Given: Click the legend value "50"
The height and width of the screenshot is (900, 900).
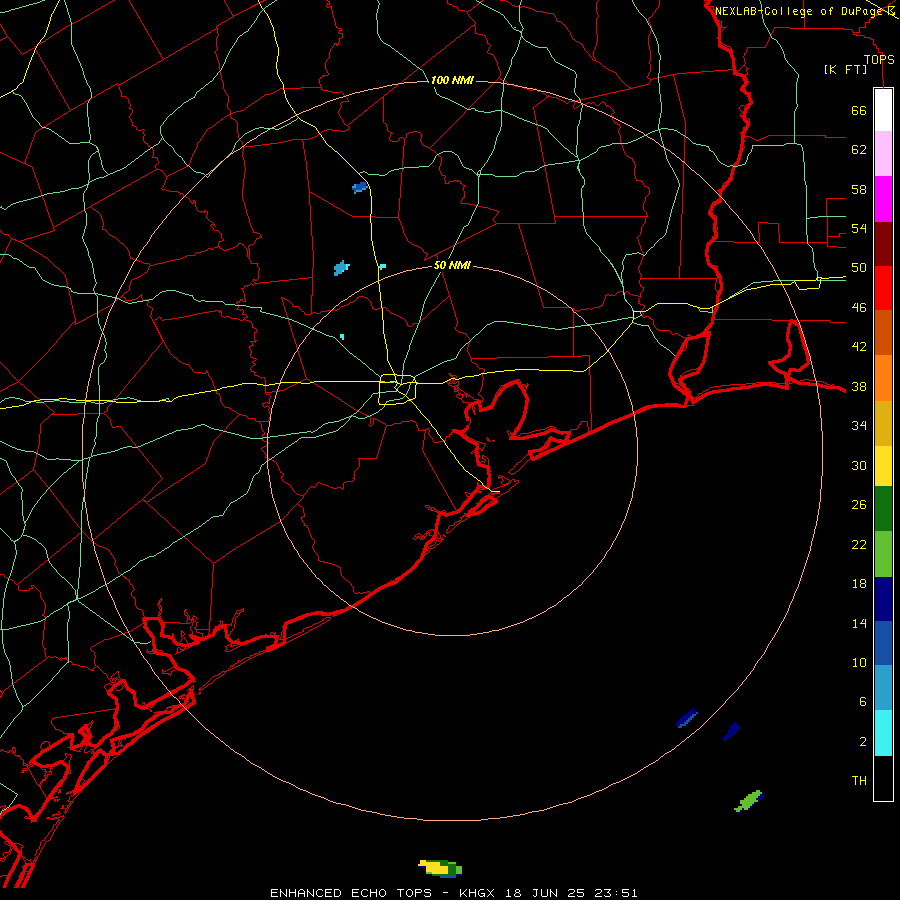Looking at the screenshot, I should 859,268.
